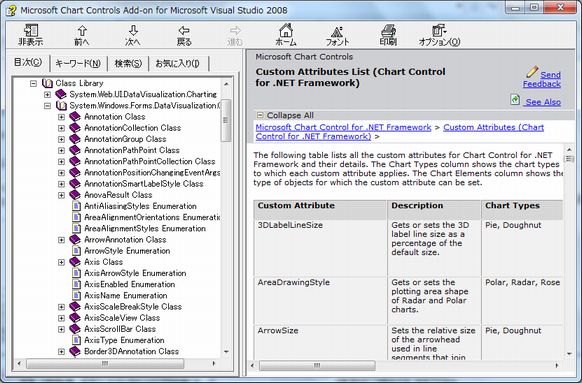Image resolution: width=582 pixels, height=383 pixels.
Task: Click the Class Library open book icon
Action: (x=47, y=83)
